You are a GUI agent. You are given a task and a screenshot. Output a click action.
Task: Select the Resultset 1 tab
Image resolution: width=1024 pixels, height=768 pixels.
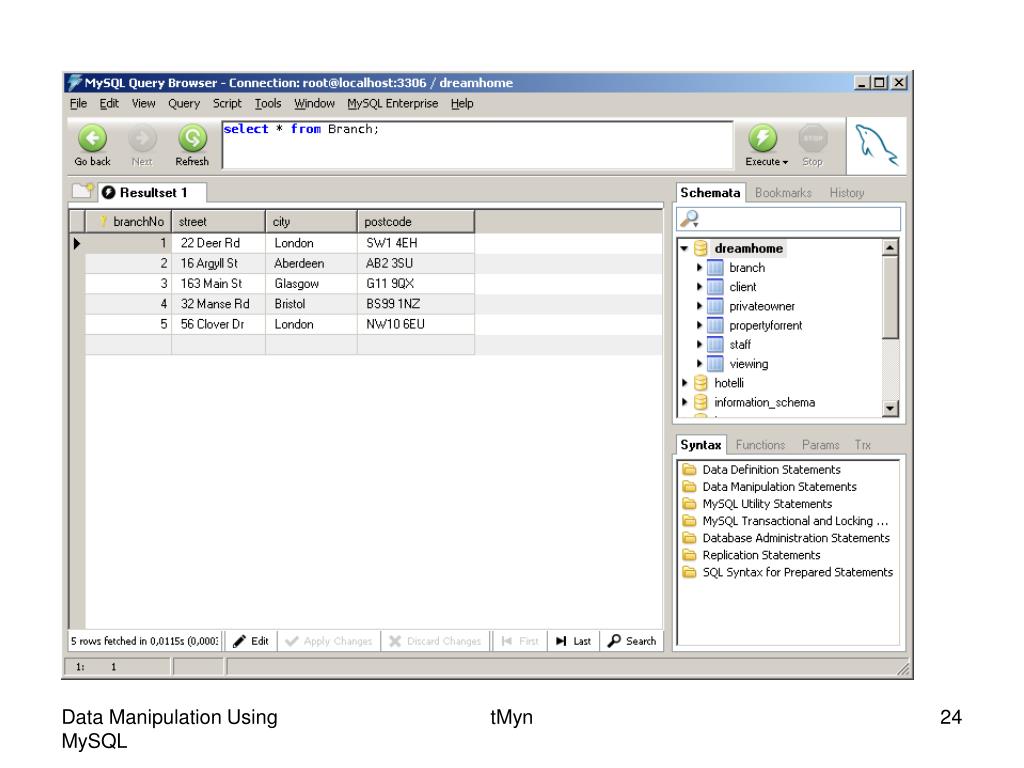click(x=152, y=193)
